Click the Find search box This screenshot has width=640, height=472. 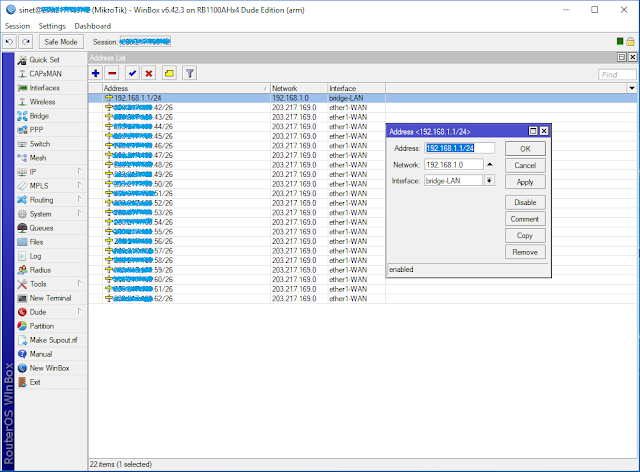tap(617, 75)
